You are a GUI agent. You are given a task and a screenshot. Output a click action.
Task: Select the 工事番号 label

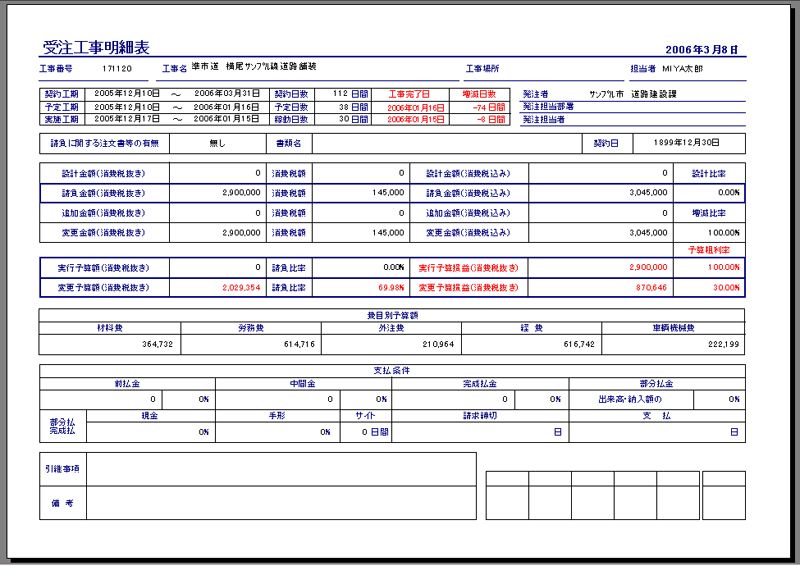(x=56, y=68)
